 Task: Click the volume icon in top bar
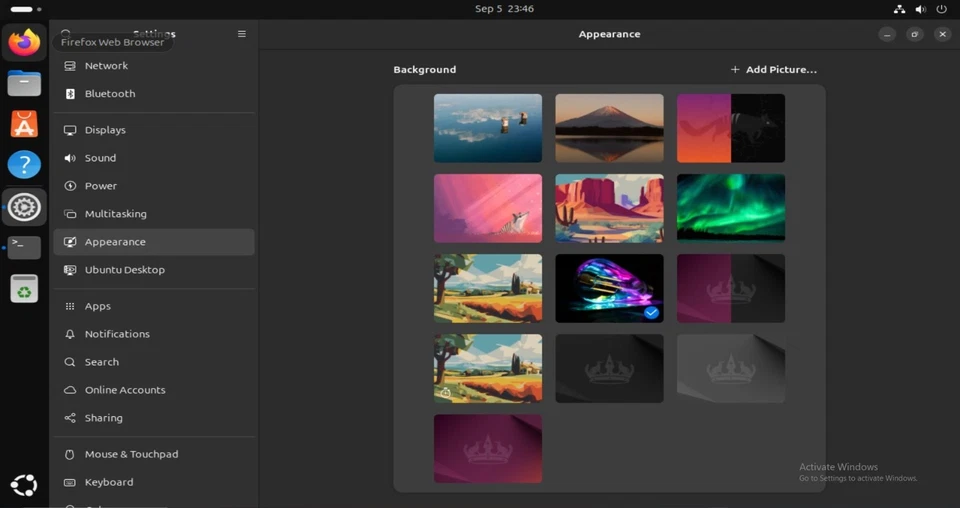click(x=920, y=9)
